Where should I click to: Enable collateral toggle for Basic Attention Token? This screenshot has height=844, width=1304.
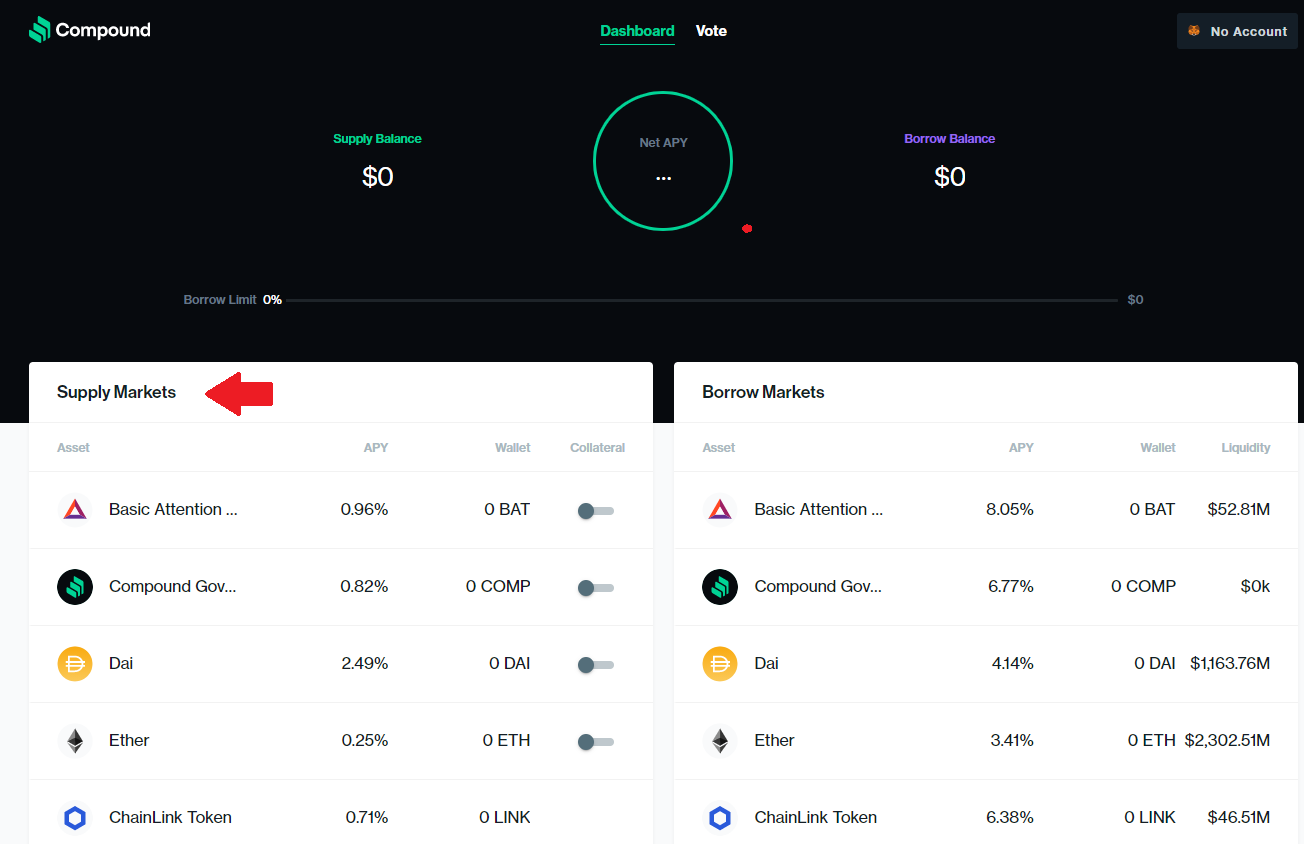pyautogui.click(x=595, y=511)
